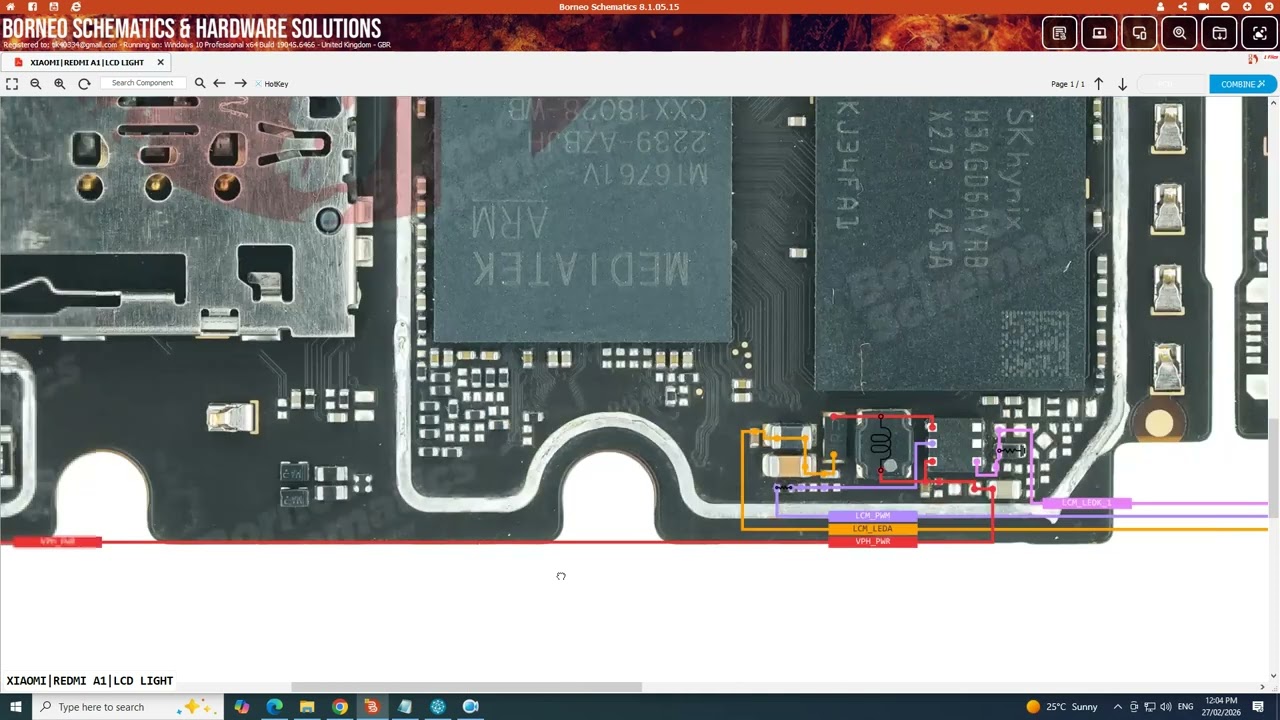Open the Windows Start menu
This screenshot has height=720, width=1280.
pyautogui.click(x=15, y=707)
